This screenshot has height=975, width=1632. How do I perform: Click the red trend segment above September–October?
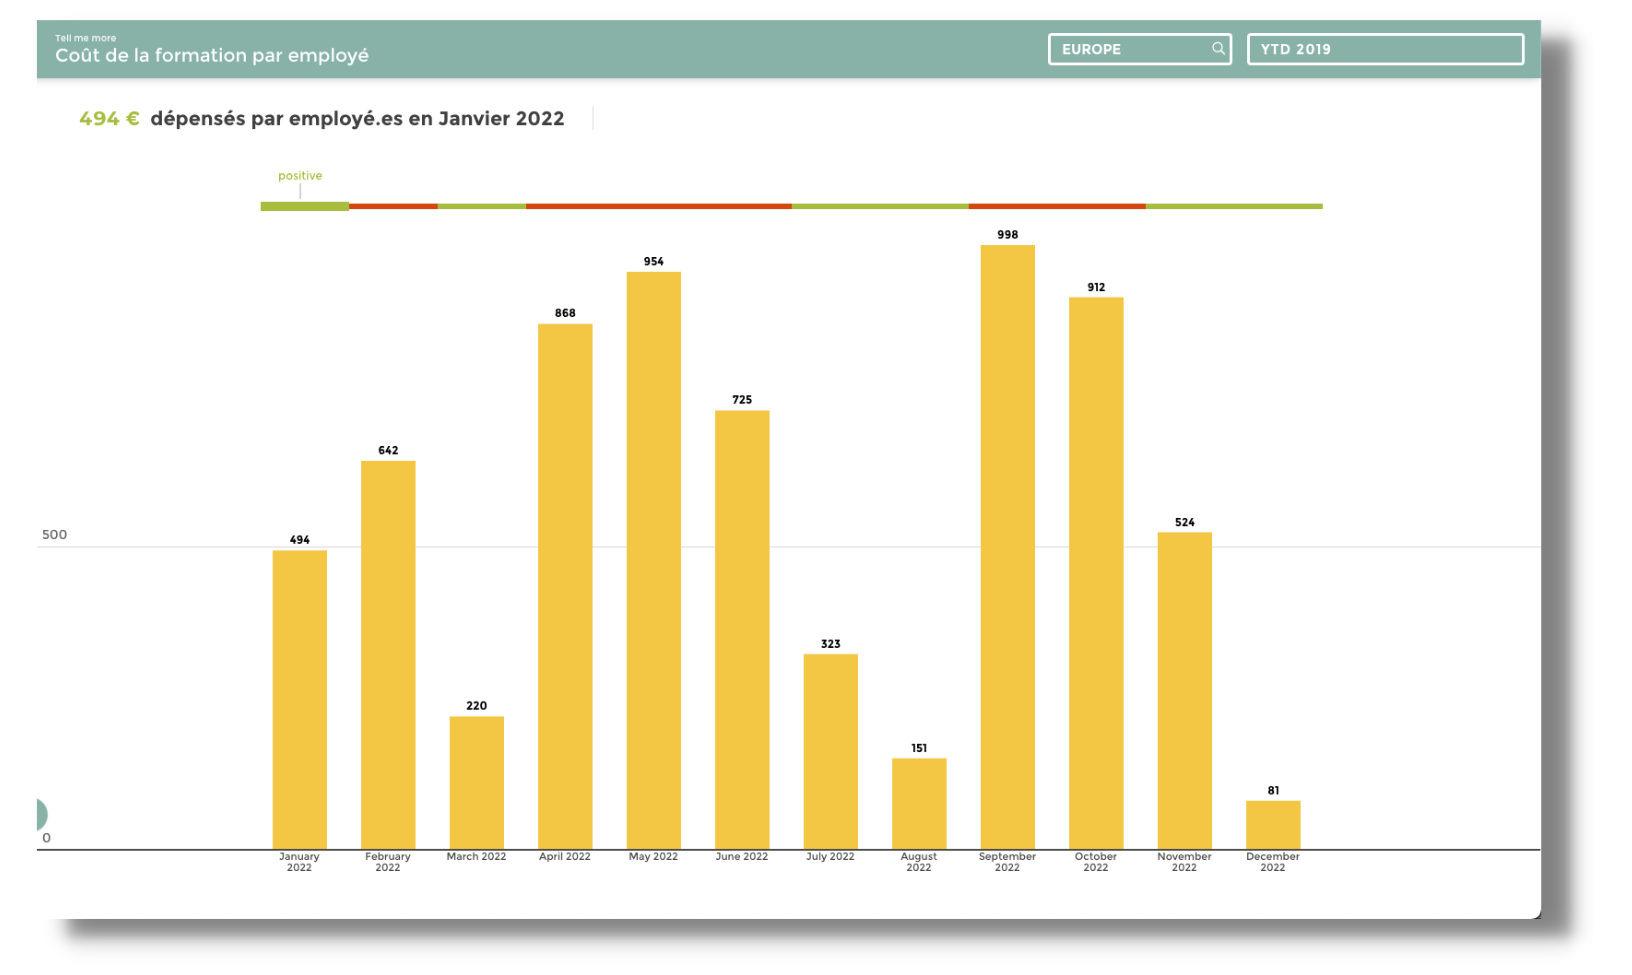coord(1056,206)
